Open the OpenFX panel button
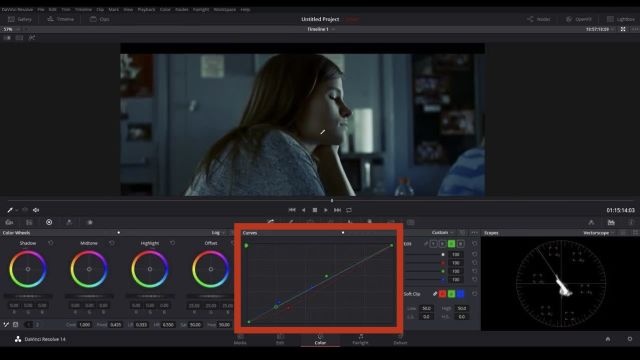The width and height of the screenshot is (640, 360). click(579, 19)
